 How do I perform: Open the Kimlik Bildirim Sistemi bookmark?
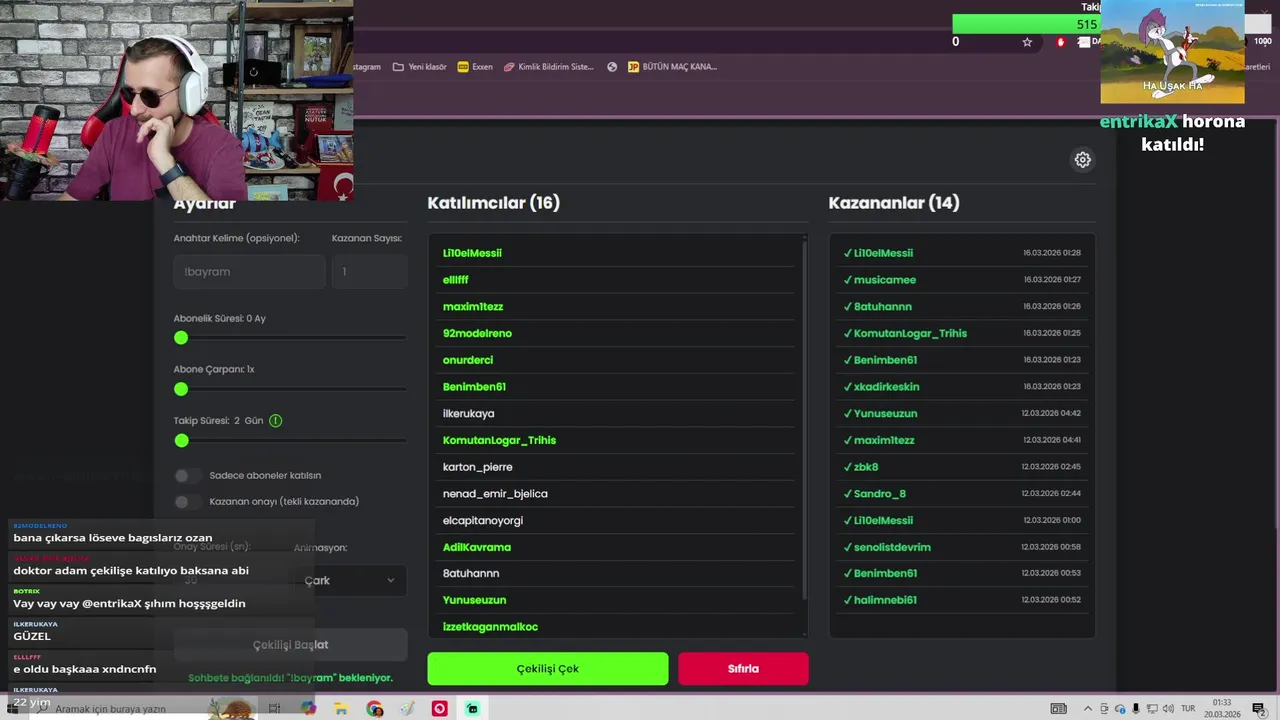click(548, 67)
